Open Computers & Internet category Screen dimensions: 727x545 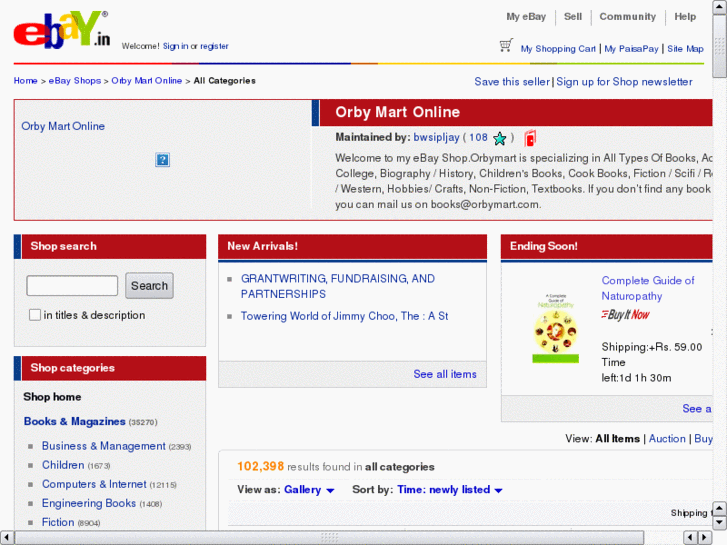click(x=94, y=484)
